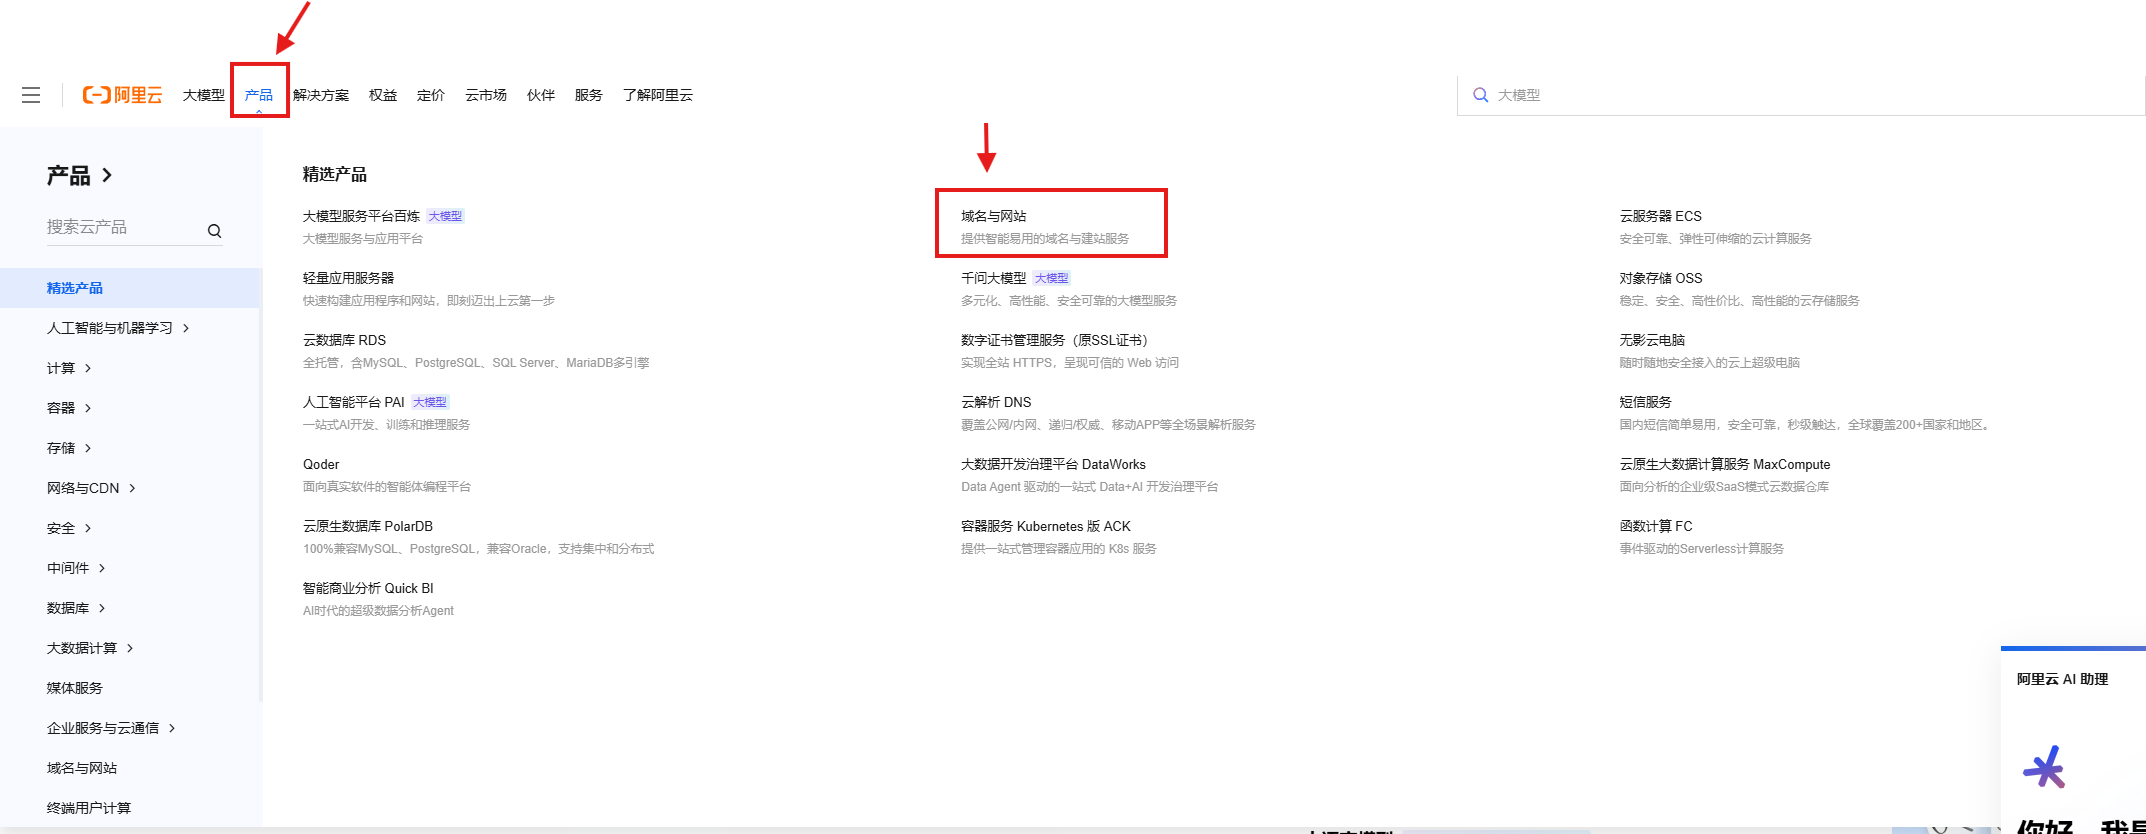Open 大模型服务平台百炼 product
Screen dimensions: 2146x834
point(361,216)
